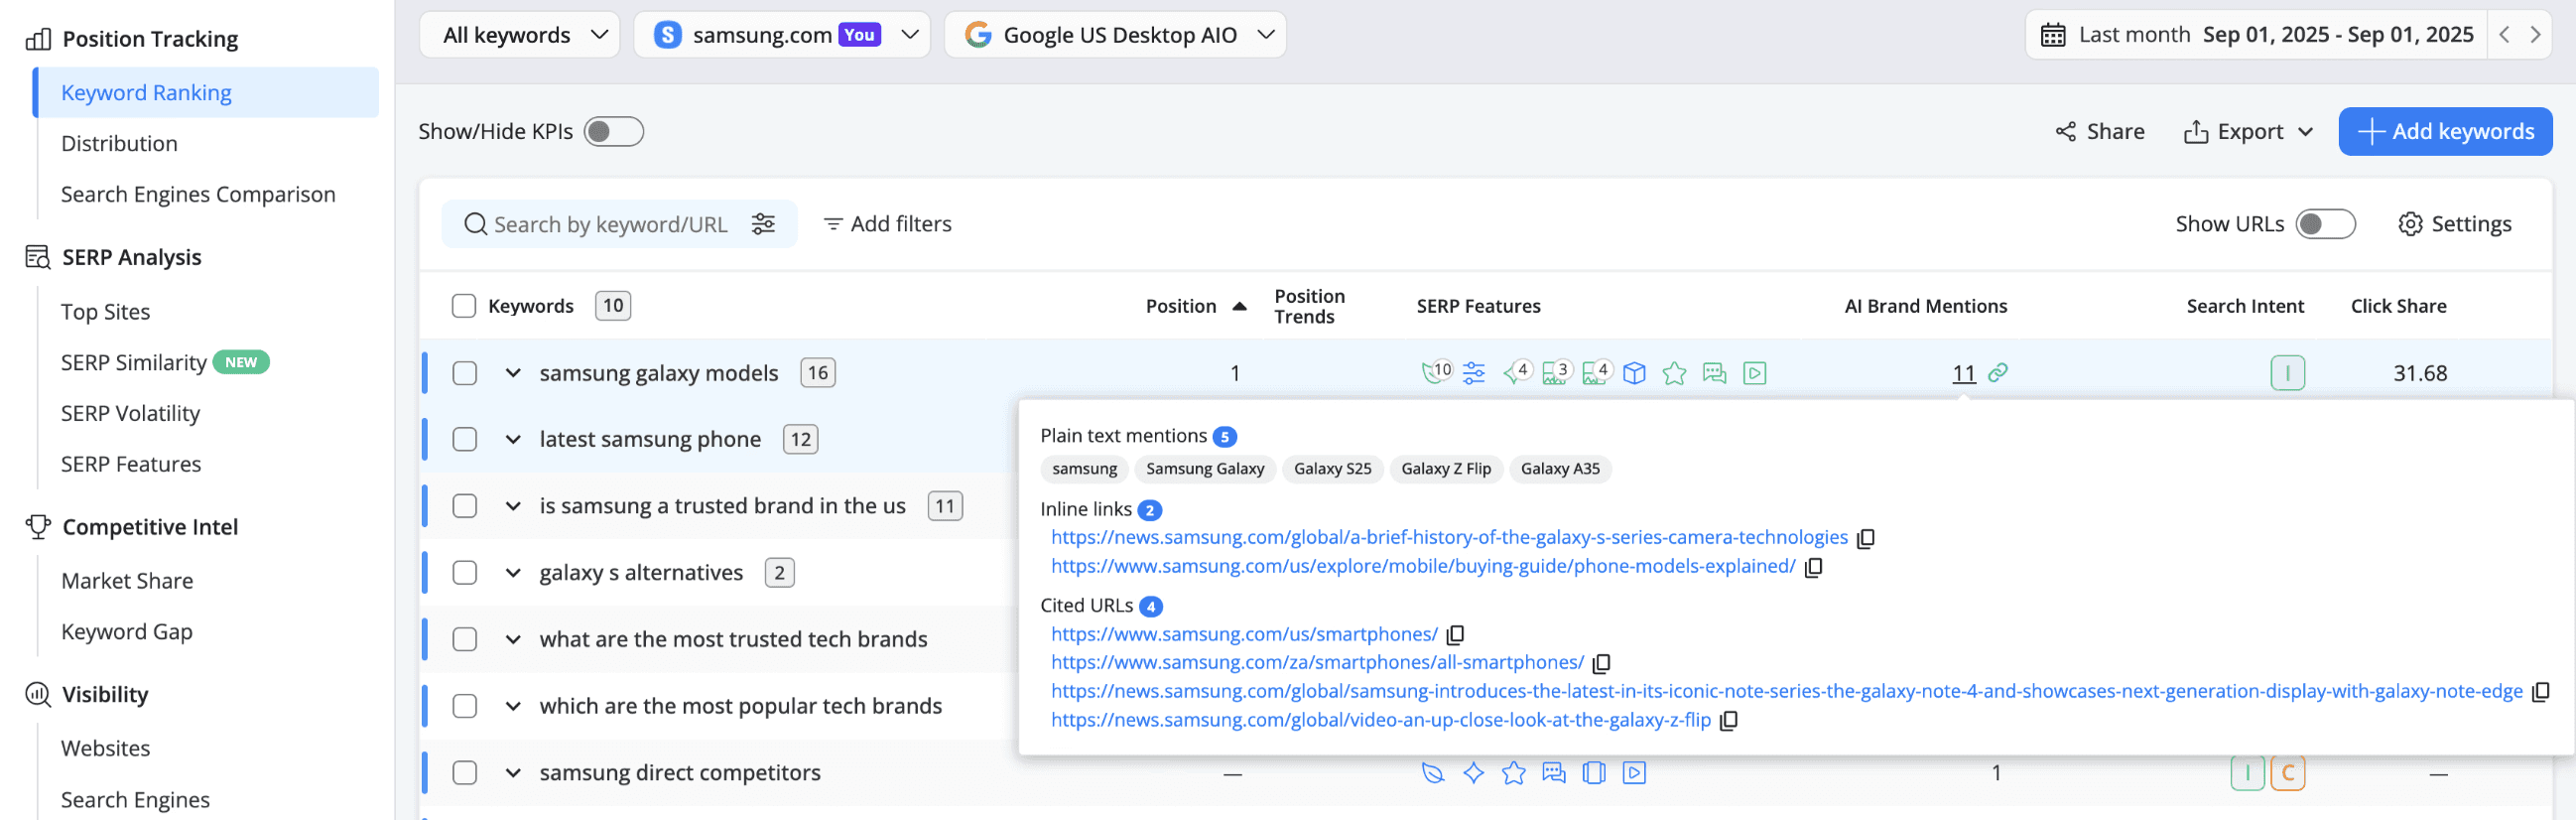Expand the samsung direct competitors row

point(513,773)
